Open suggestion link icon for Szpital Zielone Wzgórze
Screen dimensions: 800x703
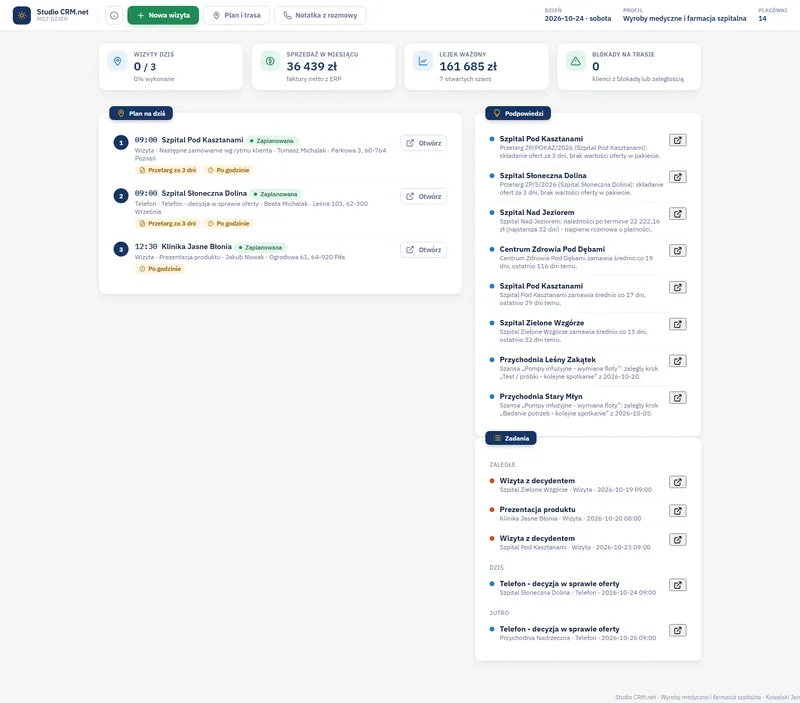(678, 324)
